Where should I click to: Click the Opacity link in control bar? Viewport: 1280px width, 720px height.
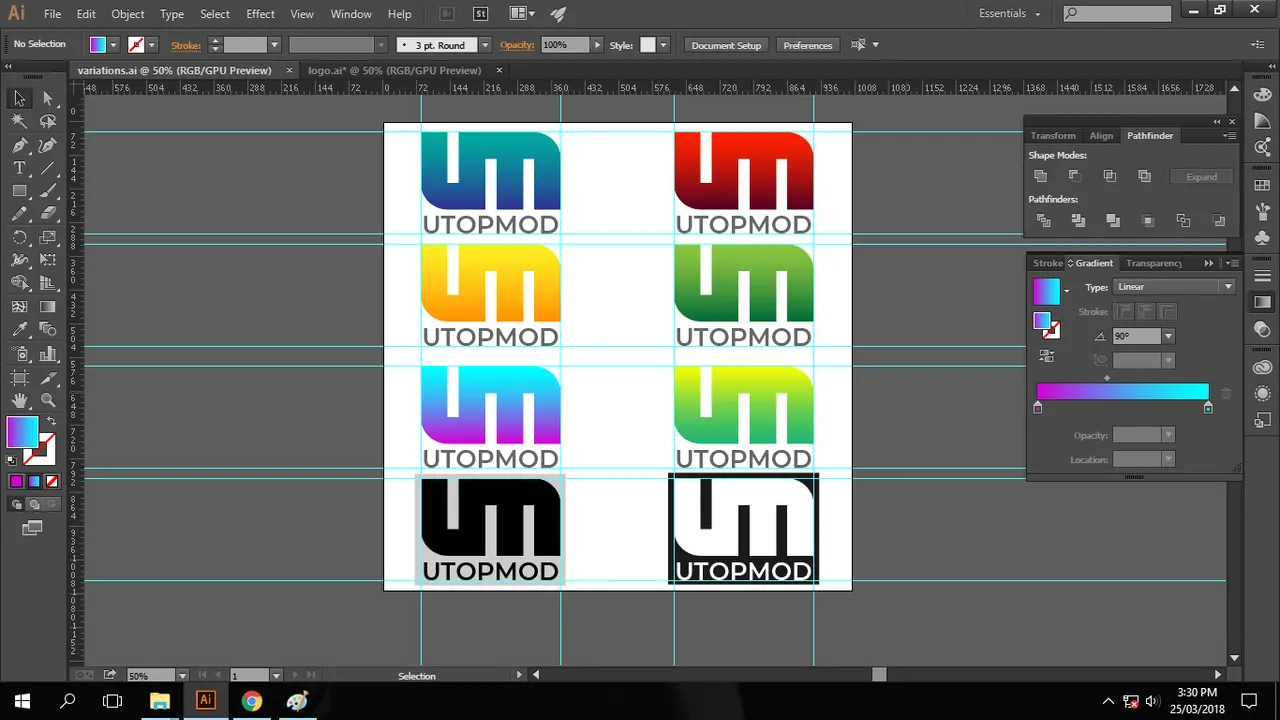517,45
